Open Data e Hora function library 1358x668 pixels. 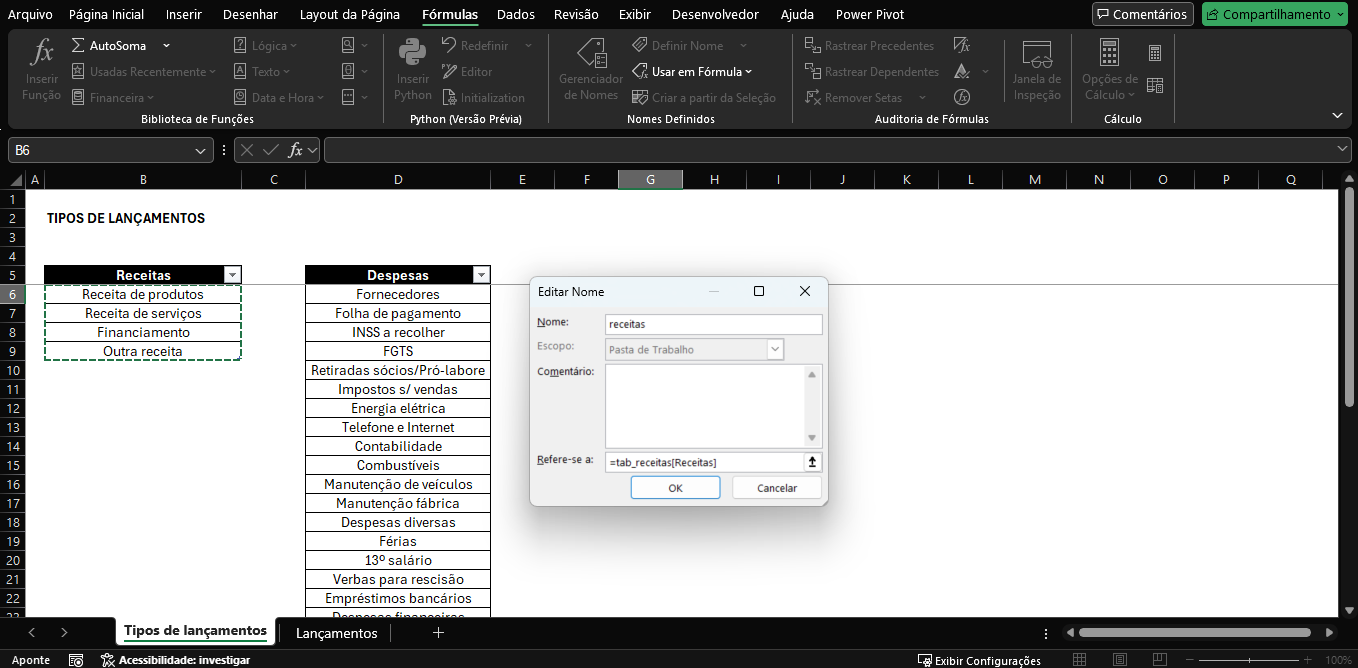click(279, 98)
